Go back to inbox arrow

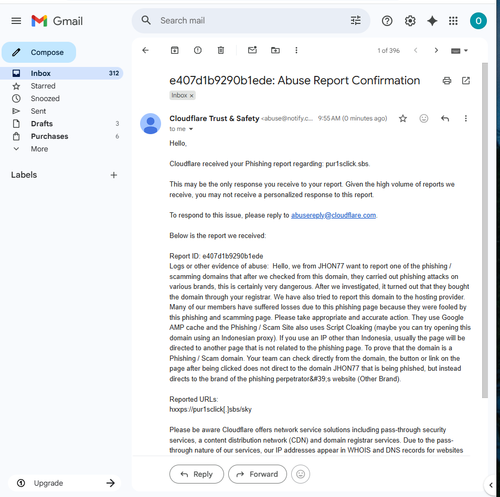tap(145, 50)
